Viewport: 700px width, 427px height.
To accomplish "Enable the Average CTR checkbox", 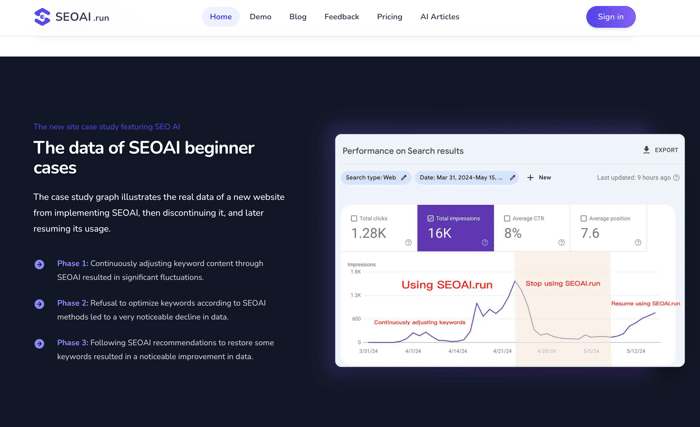I will pos(507,218).
